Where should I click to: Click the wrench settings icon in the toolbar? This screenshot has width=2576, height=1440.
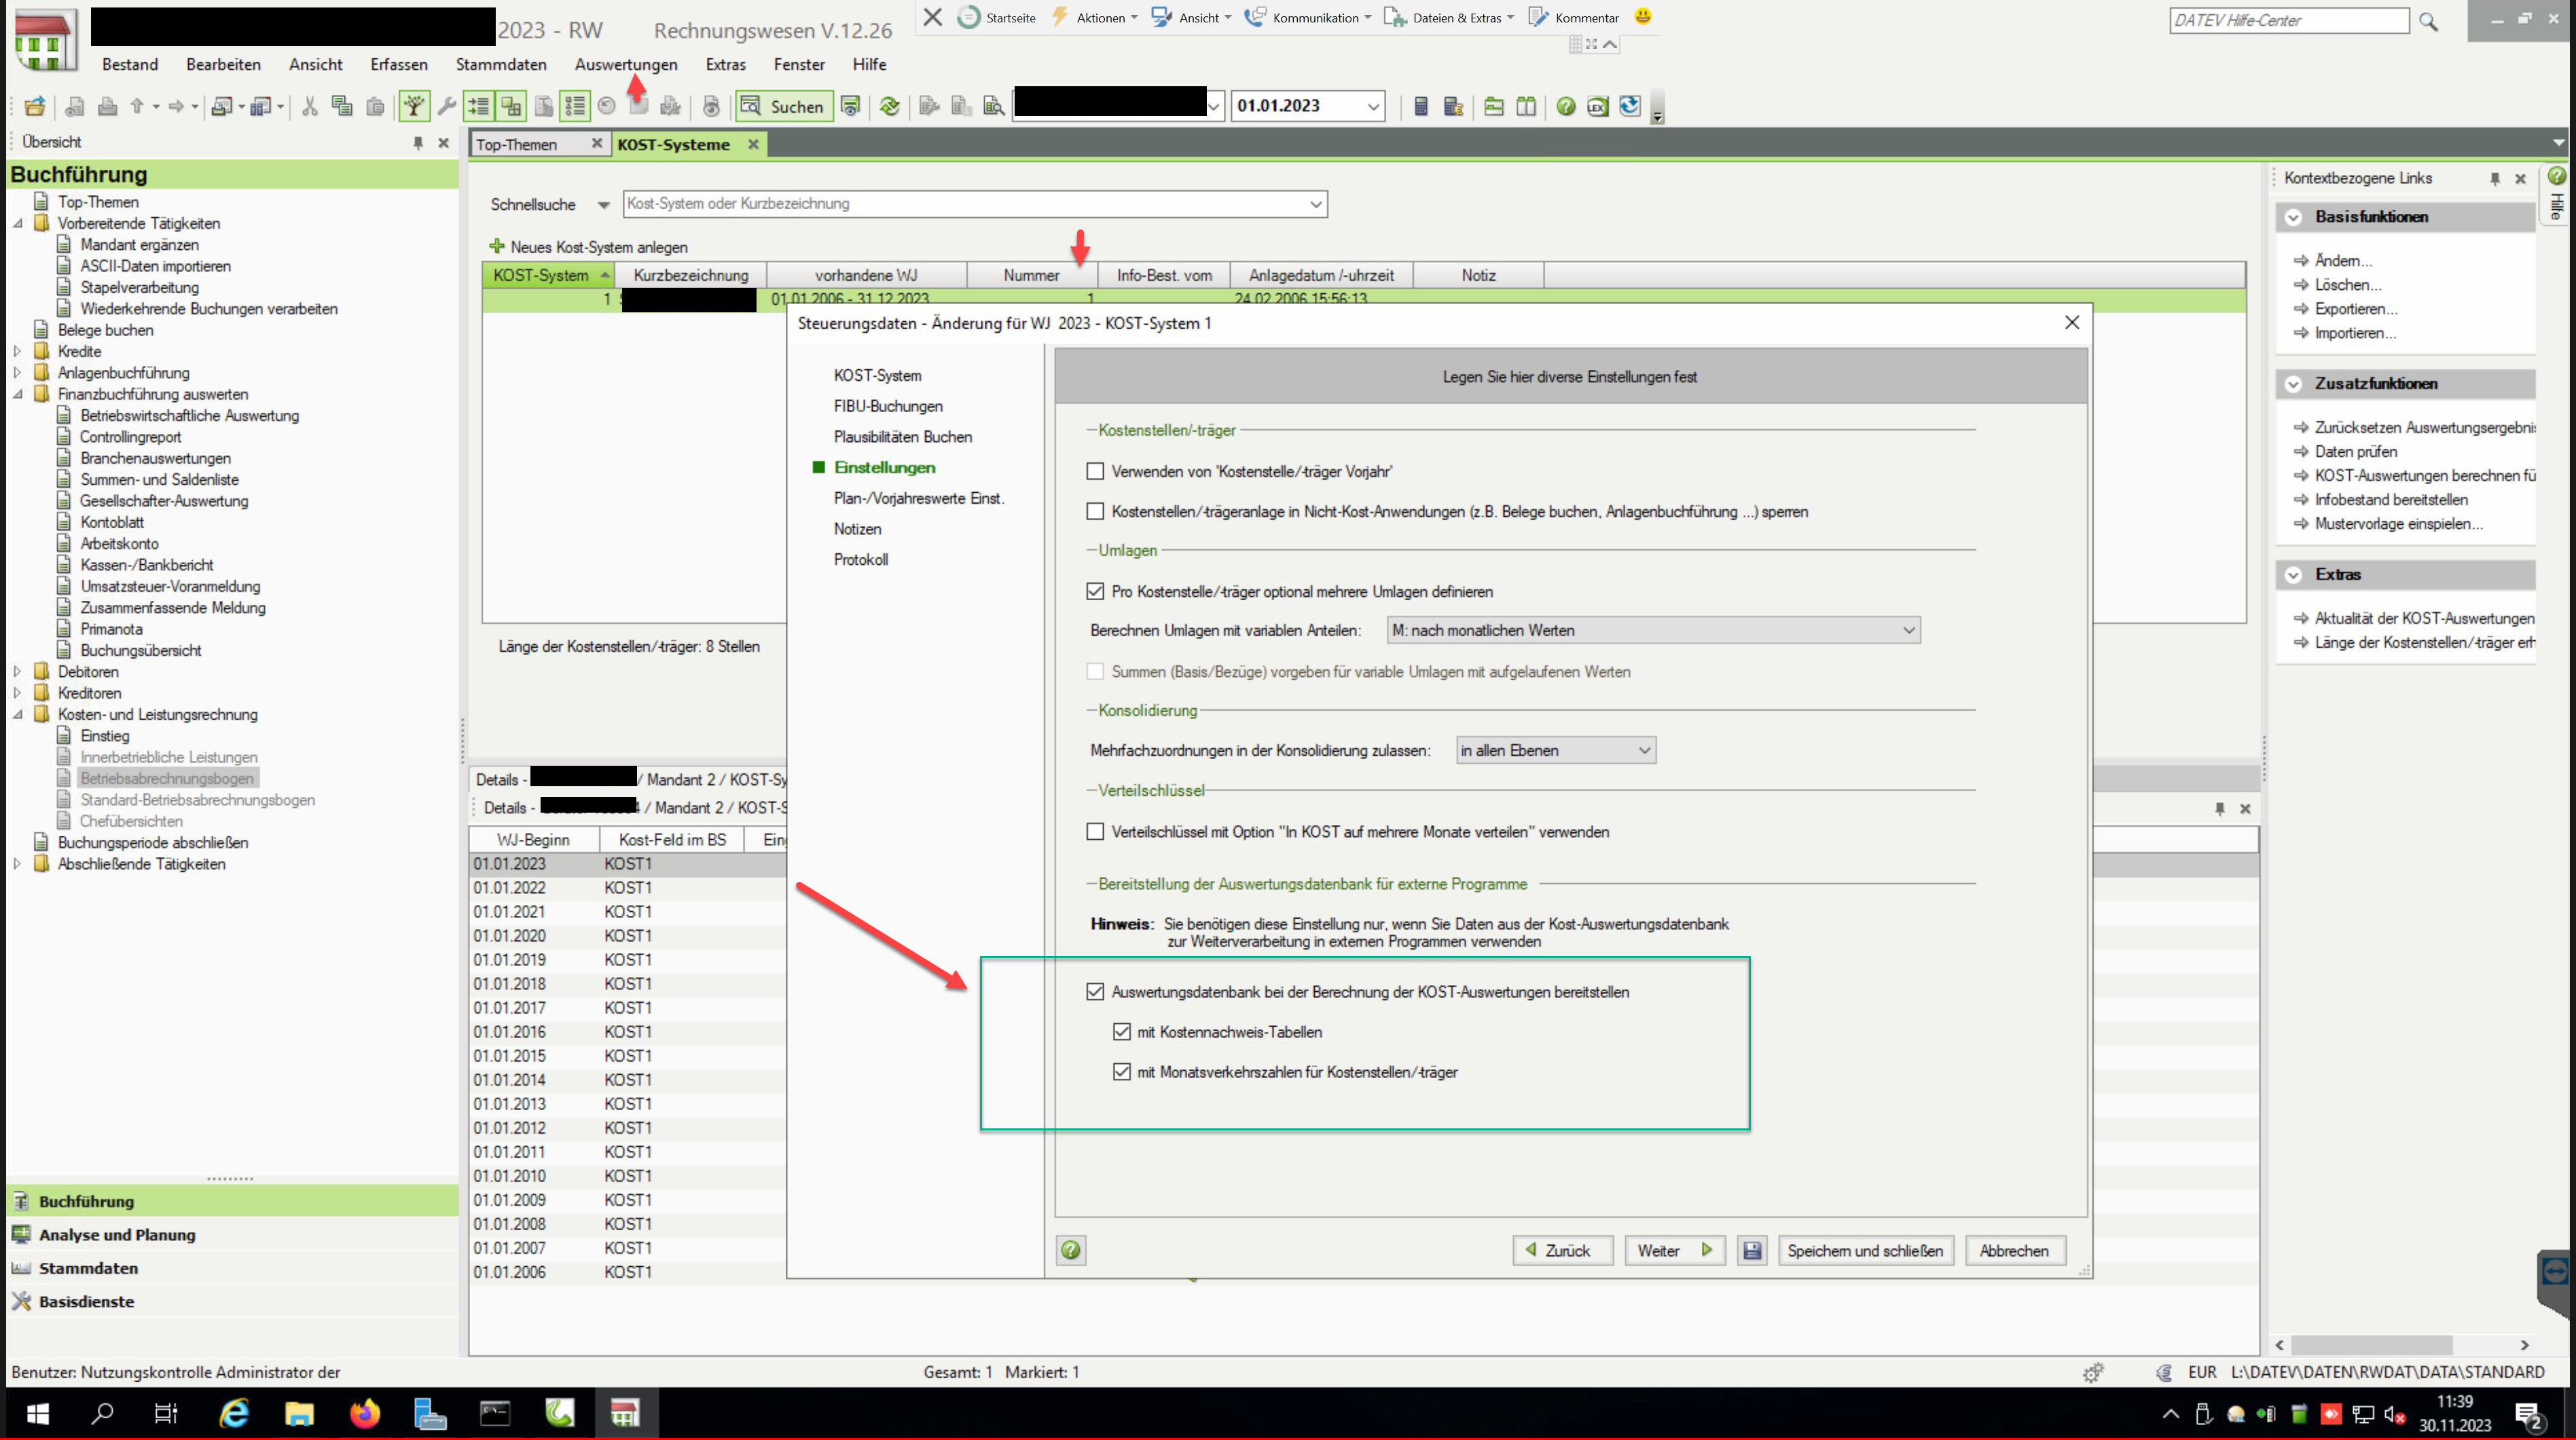tap(448, 106)
